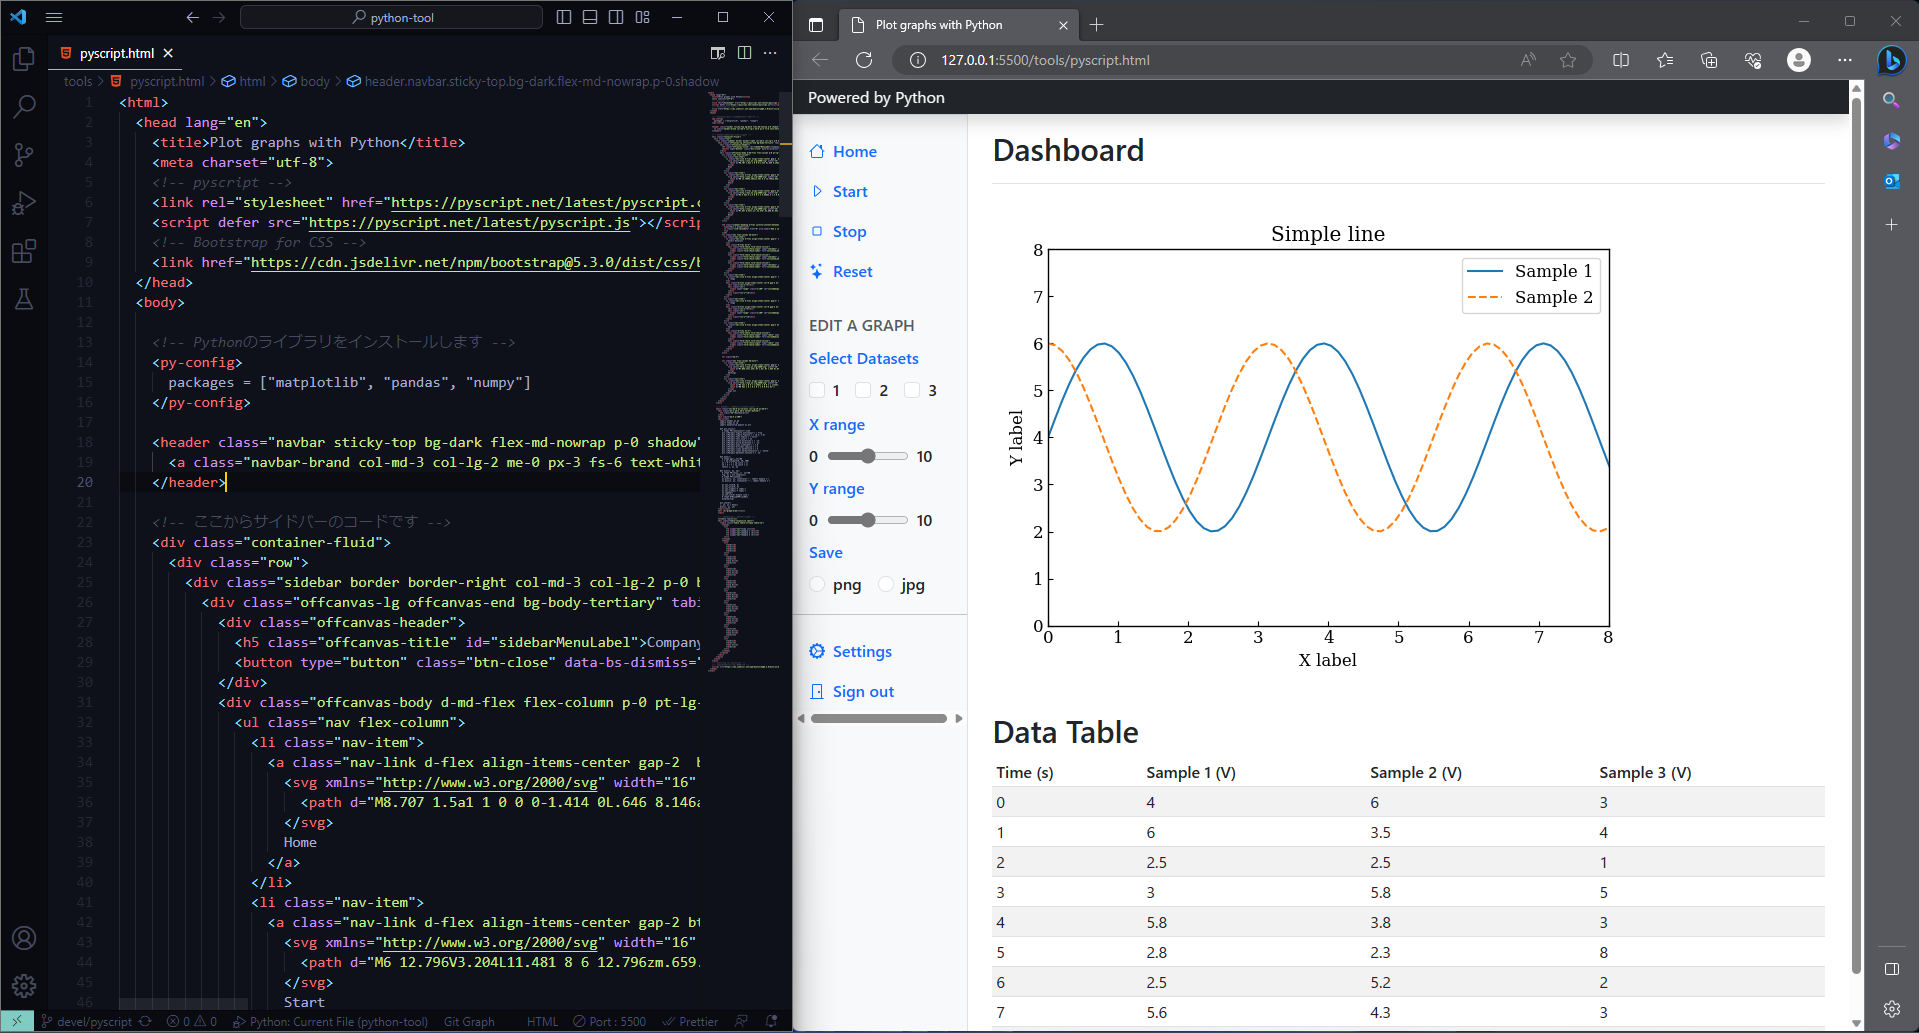
Task: Check dataset 1 checkbox
Action: click(817, 390)
